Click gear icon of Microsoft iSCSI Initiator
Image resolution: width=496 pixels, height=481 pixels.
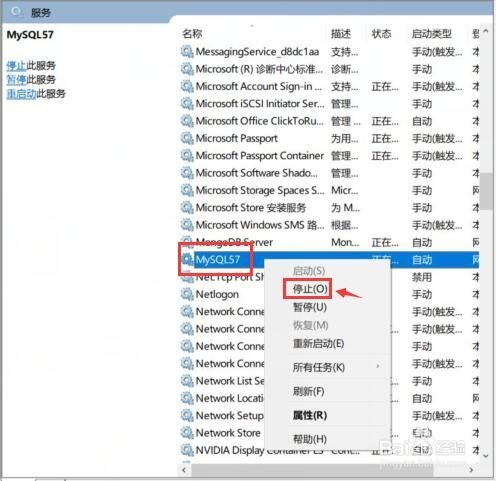pos(187,104)
